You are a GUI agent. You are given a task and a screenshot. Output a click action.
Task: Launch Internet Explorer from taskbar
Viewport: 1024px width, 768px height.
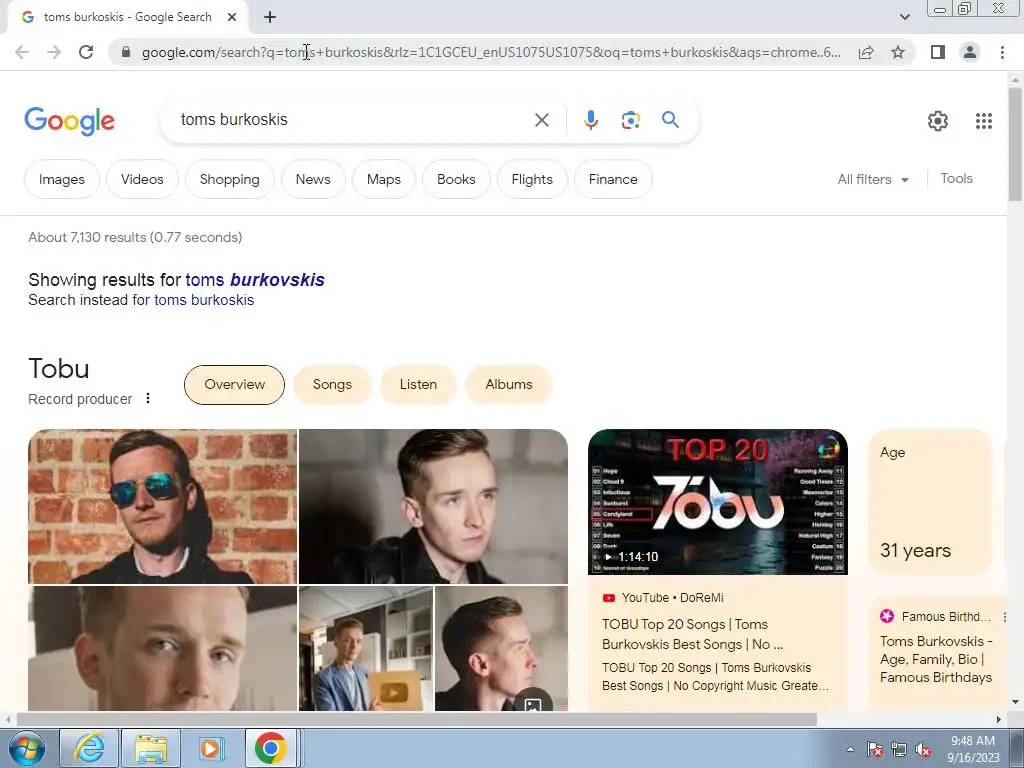(x=89, y=748)
